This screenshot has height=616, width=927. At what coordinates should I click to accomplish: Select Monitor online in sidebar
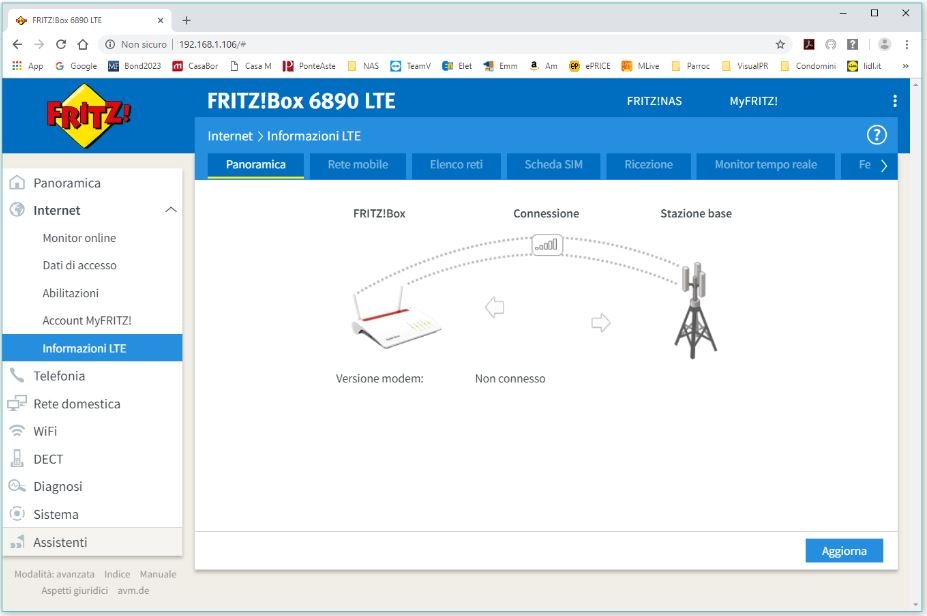(x=79, y=238)
